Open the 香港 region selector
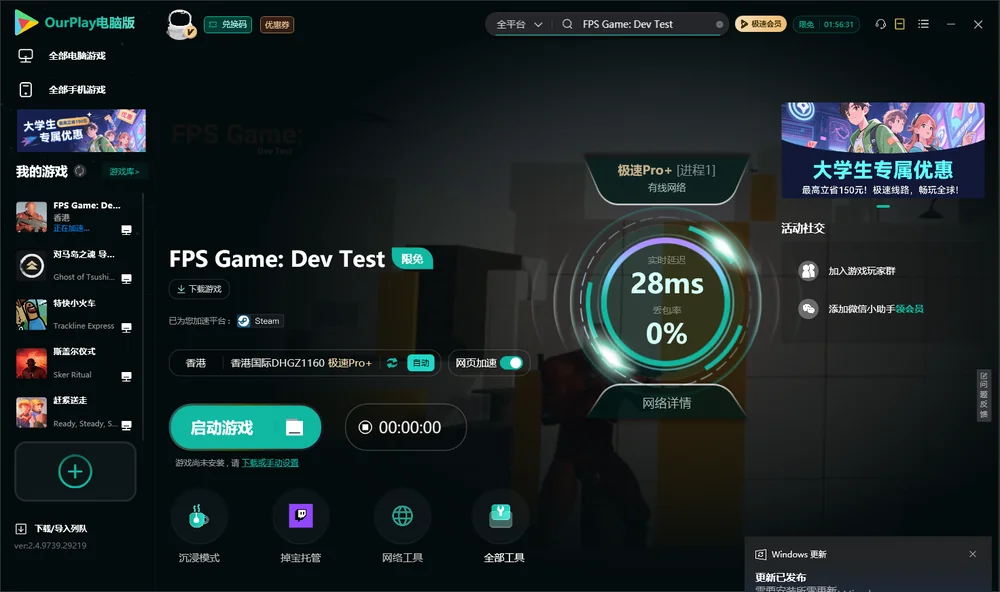1000x592 pixels. tap(196, 363)
